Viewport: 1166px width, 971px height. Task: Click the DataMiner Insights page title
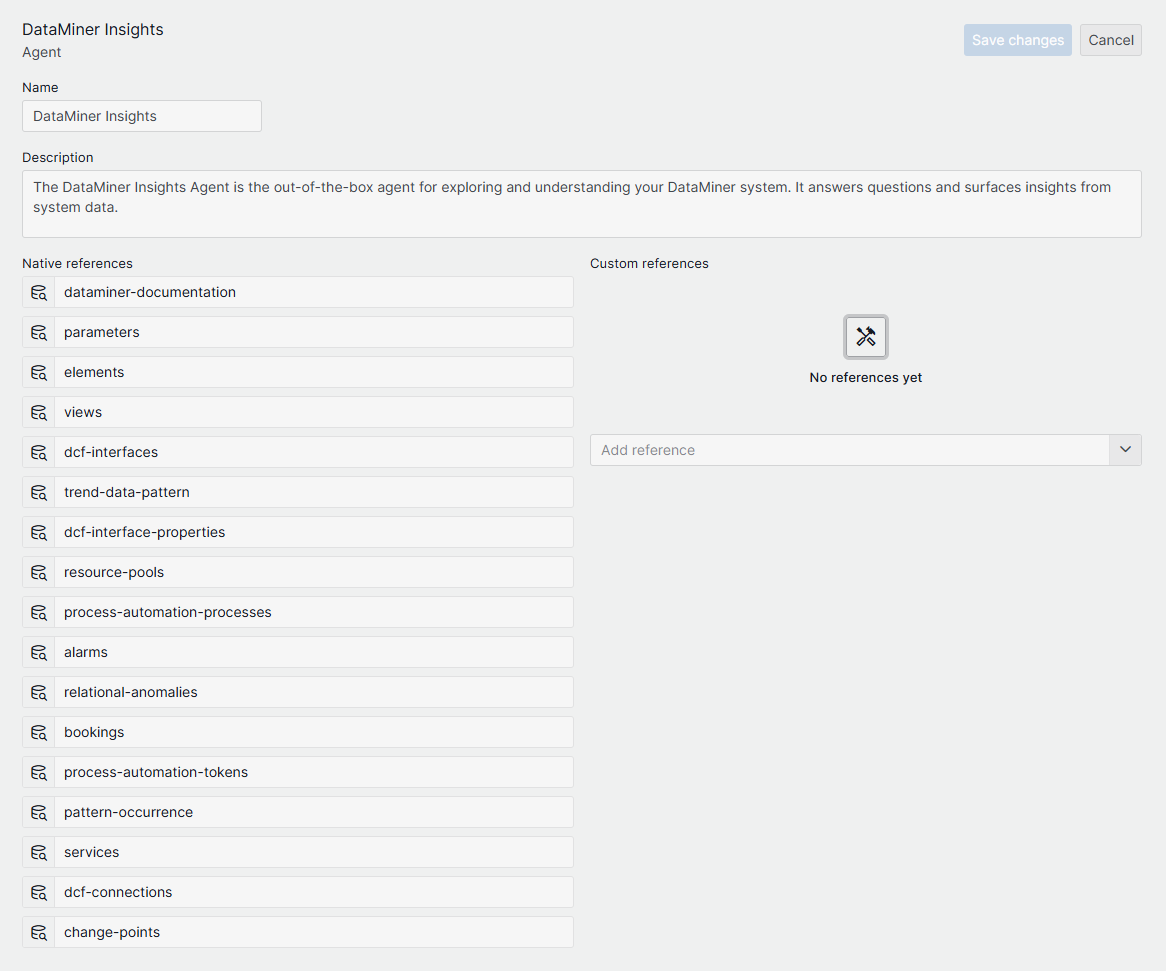[x=93, y=29]
